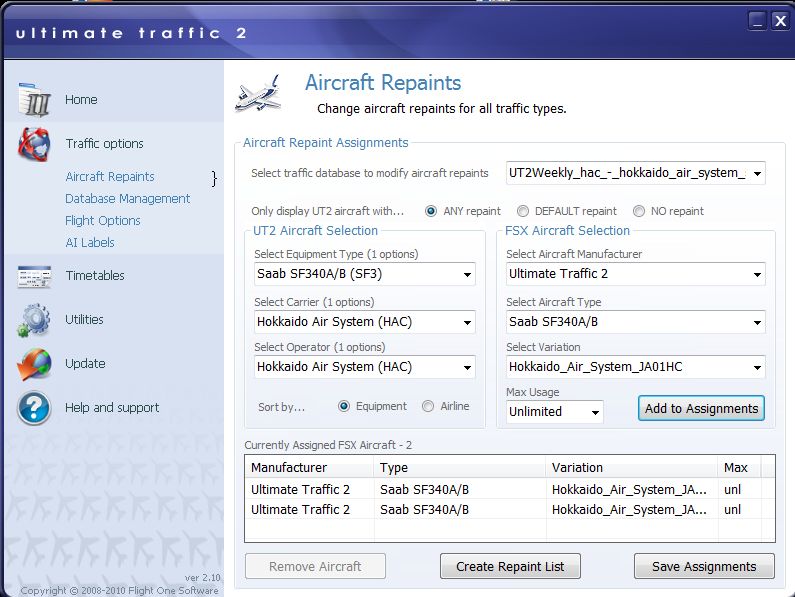Image resolution: width=795 pixels, height=597 pixels.
Task: Open Traffic options section
Action: pos(104,144)
